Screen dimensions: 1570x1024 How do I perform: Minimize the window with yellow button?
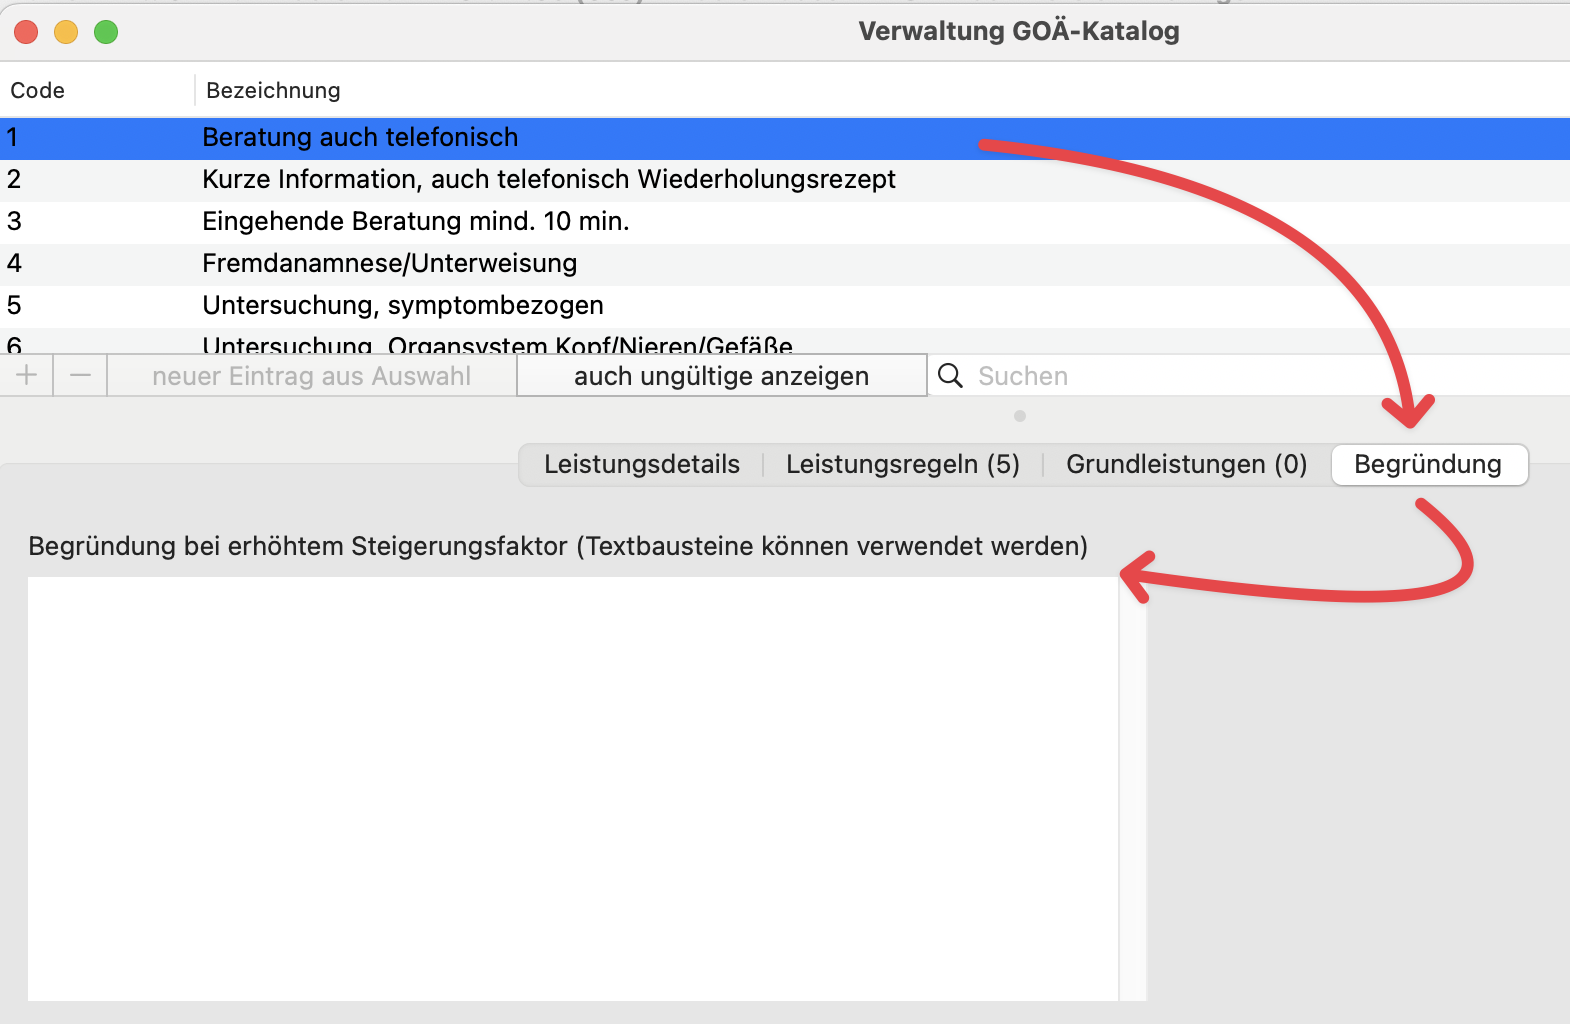tap(66, 32)
